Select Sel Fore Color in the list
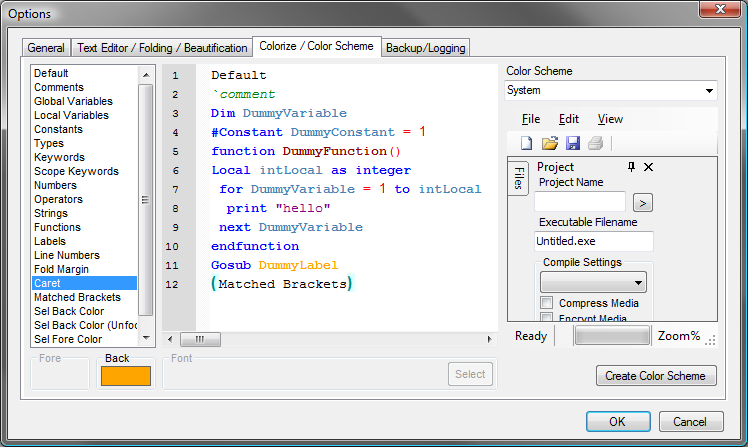Screen dimensions: 748x447 tap(68, 339)
